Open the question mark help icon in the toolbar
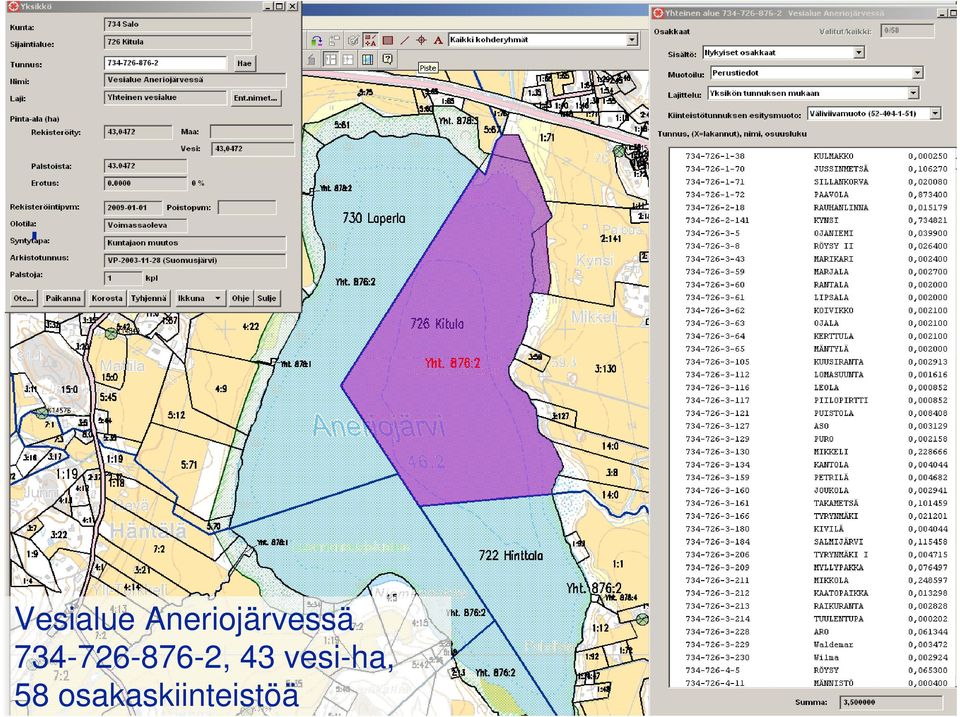 [x=387, y=59]
